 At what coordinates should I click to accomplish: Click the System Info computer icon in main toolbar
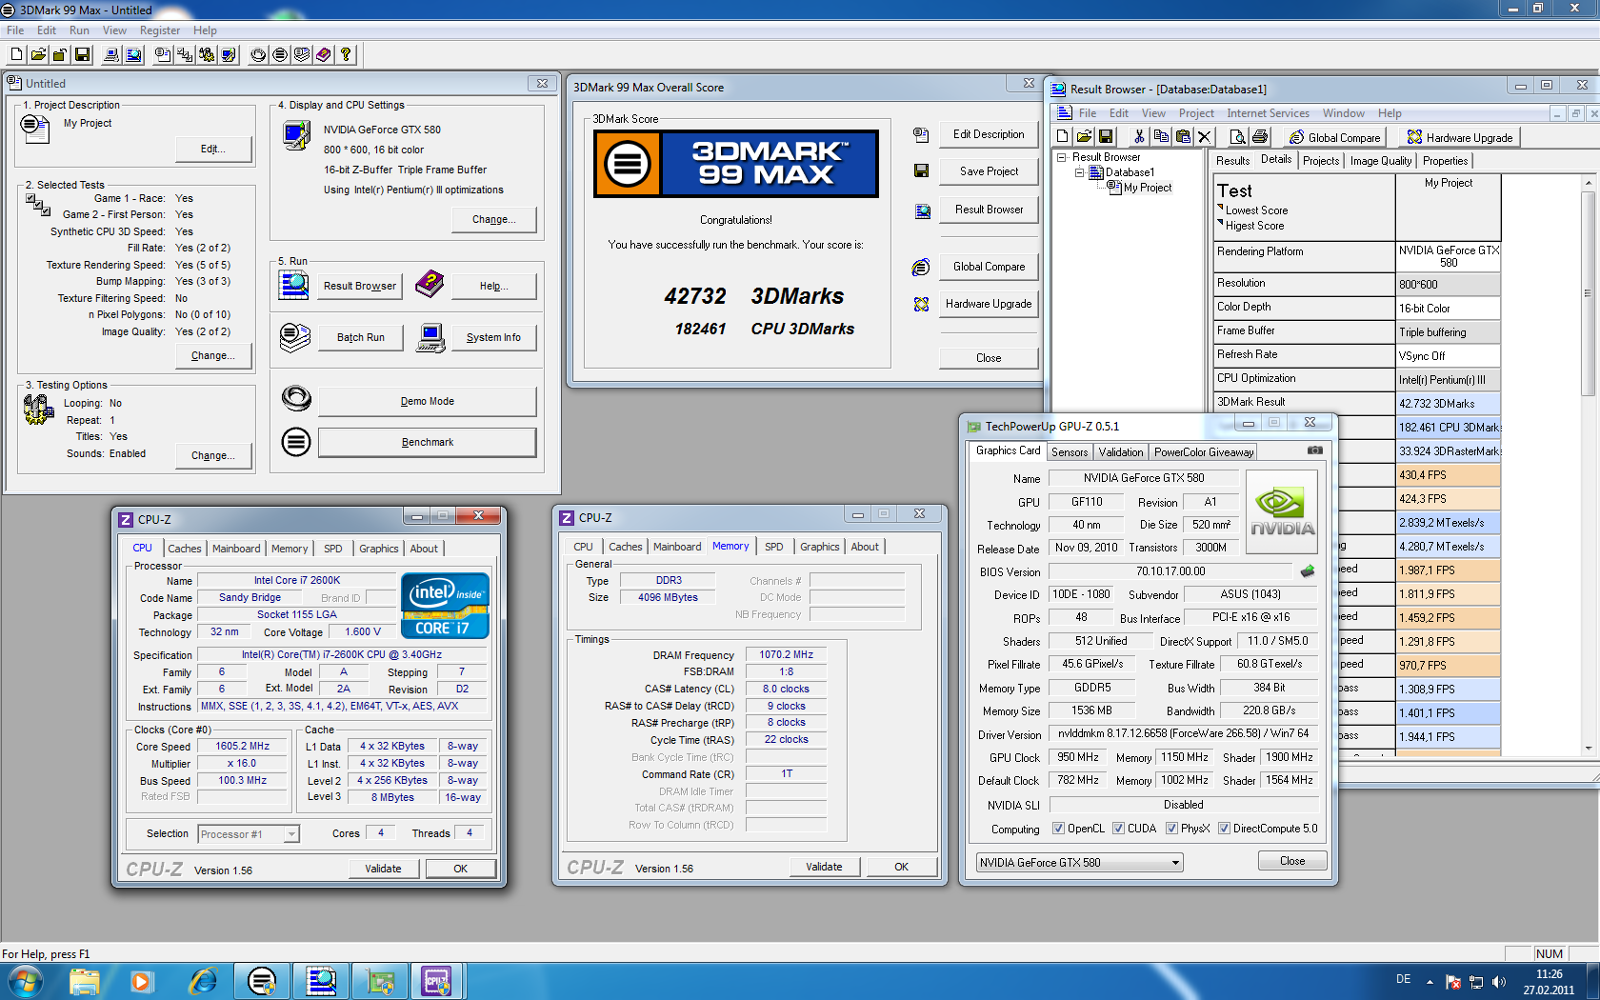click(111, 55)
